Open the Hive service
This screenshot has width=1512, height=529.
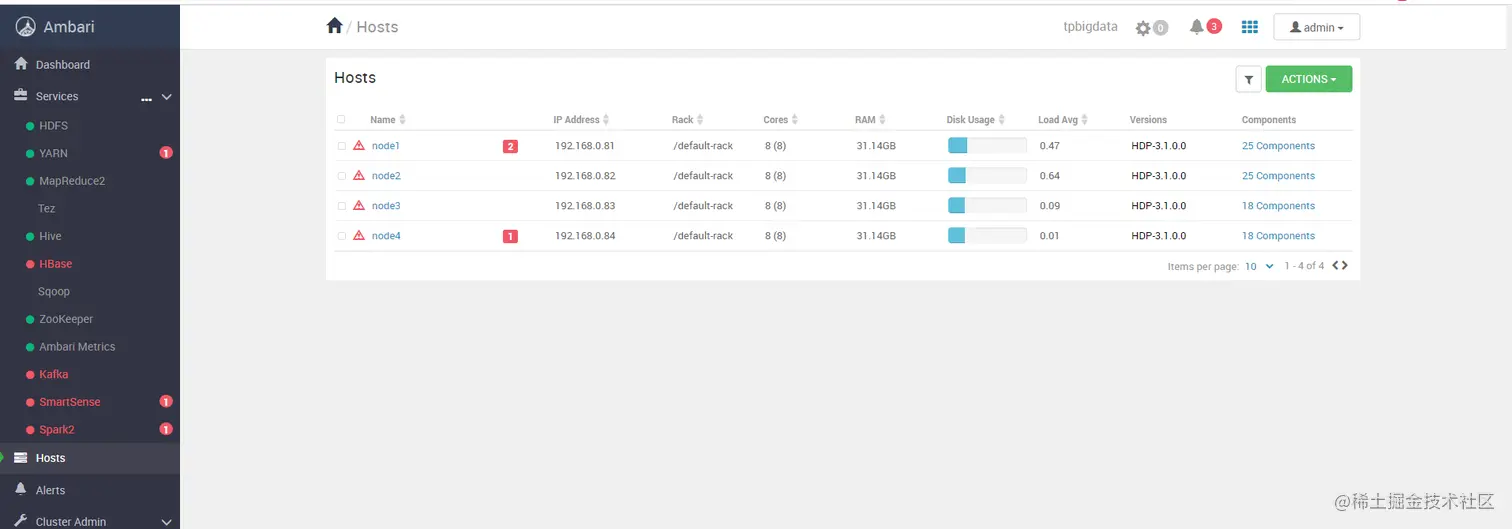pos(50,236)
